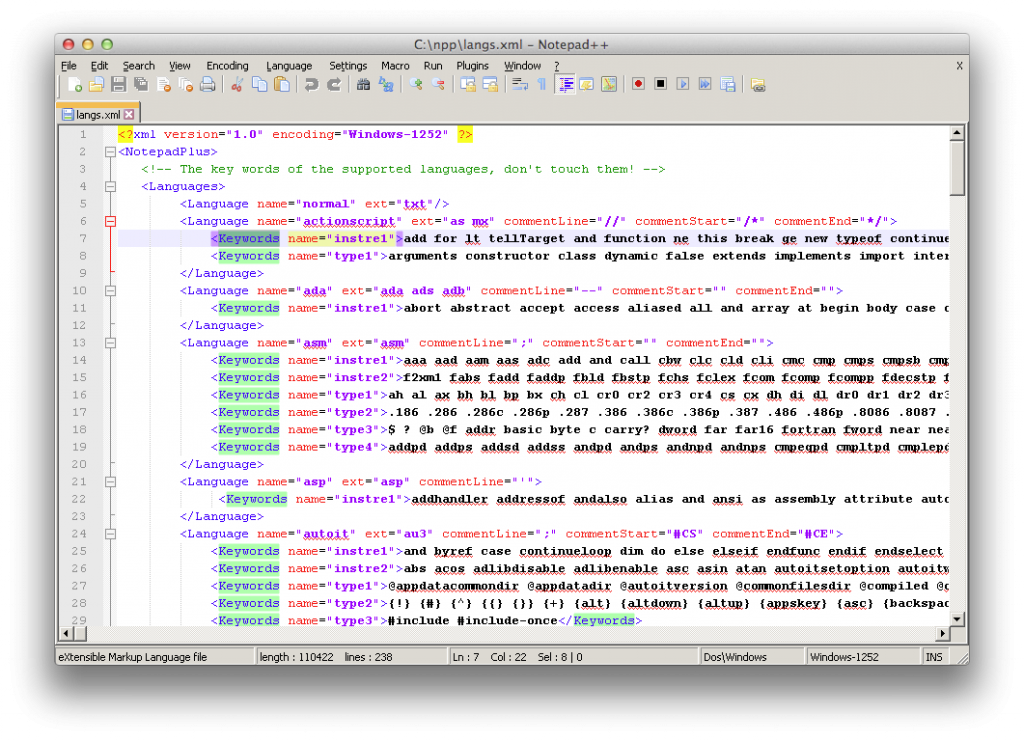1024x741 pixels.
Task: Click the horizontal scrollbar left arrow
Action: (66, 633)
